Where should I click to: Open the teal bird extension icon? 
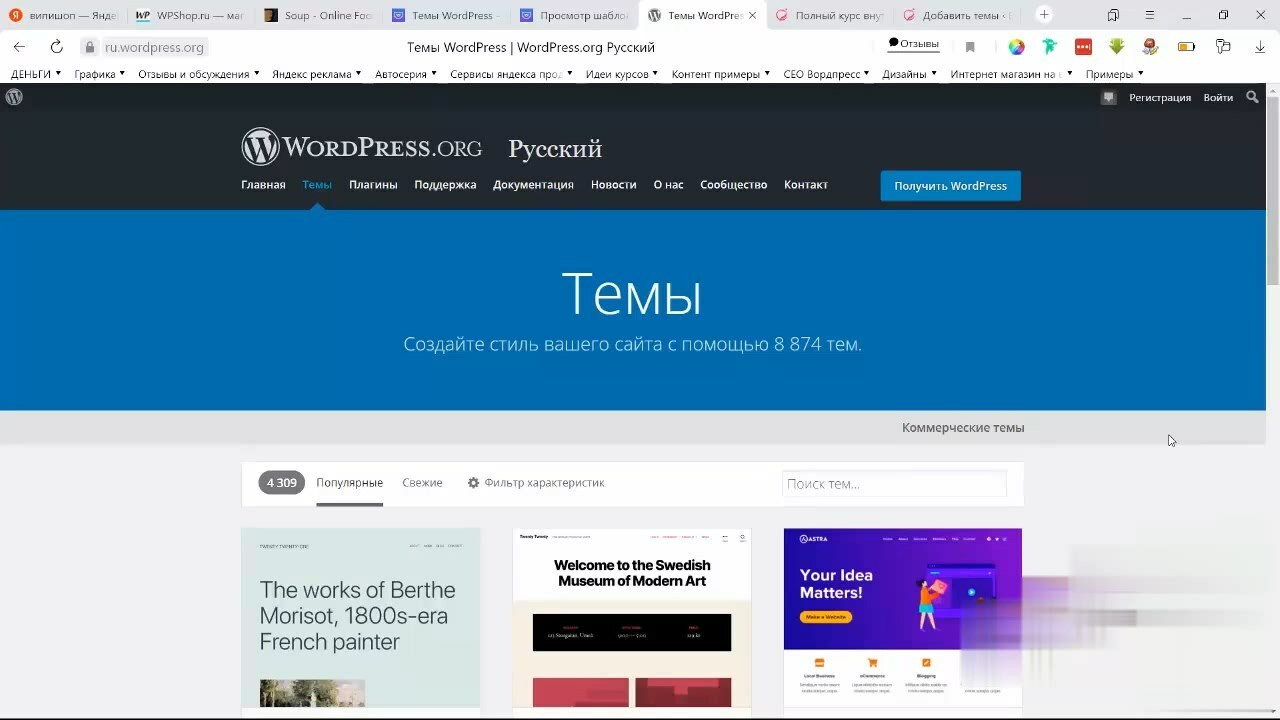[x=1049, y=47]
